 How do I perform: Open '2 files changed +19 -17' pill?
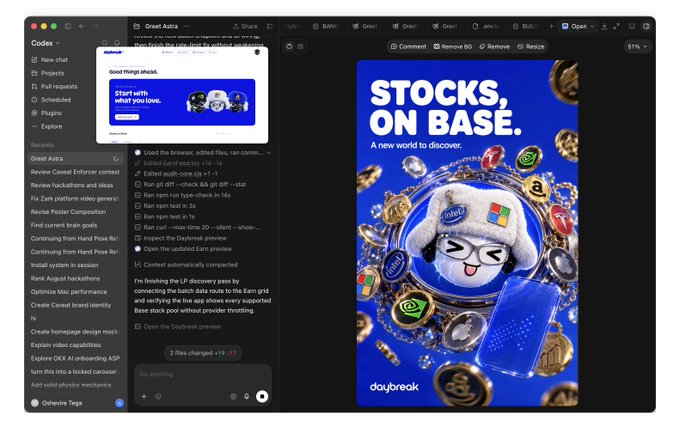(x=203, y=353)
